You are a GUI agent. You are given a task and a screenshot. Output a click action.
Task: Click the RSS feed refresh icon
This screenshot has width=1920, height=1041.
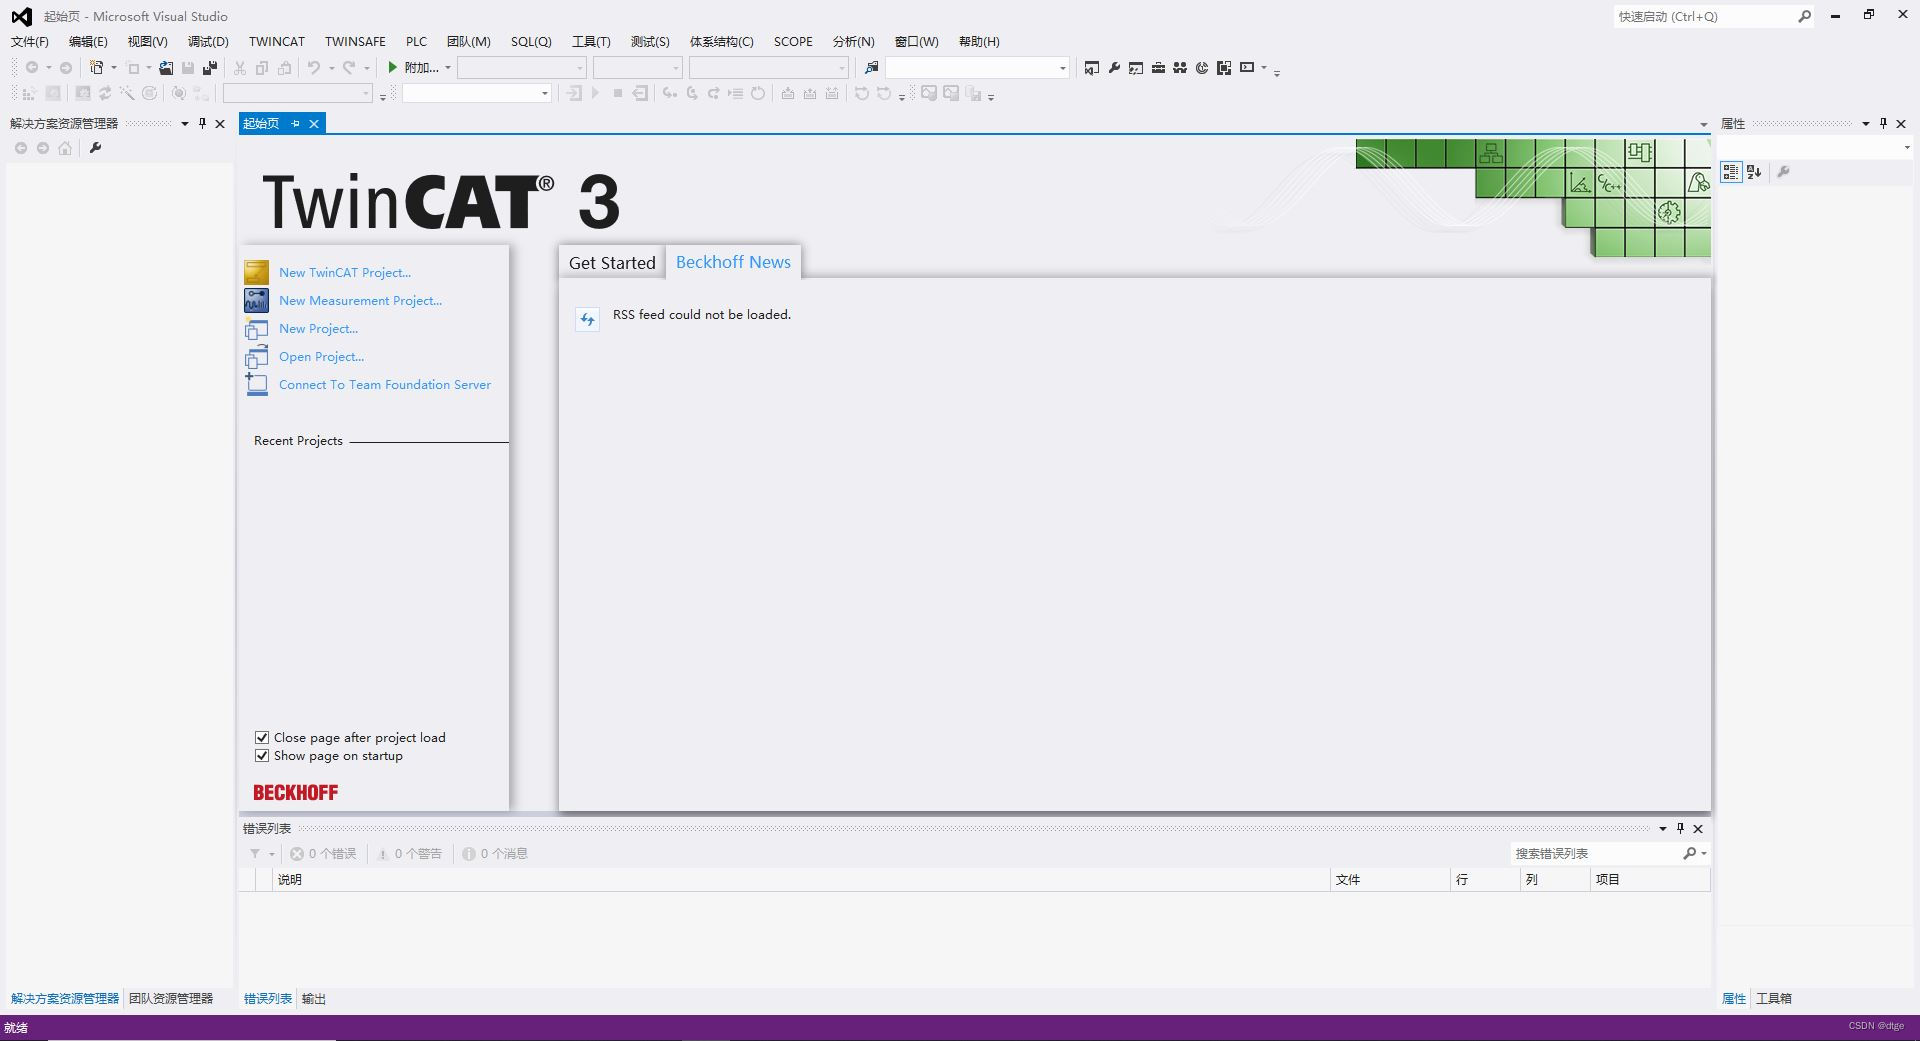(x=587, y=319)
